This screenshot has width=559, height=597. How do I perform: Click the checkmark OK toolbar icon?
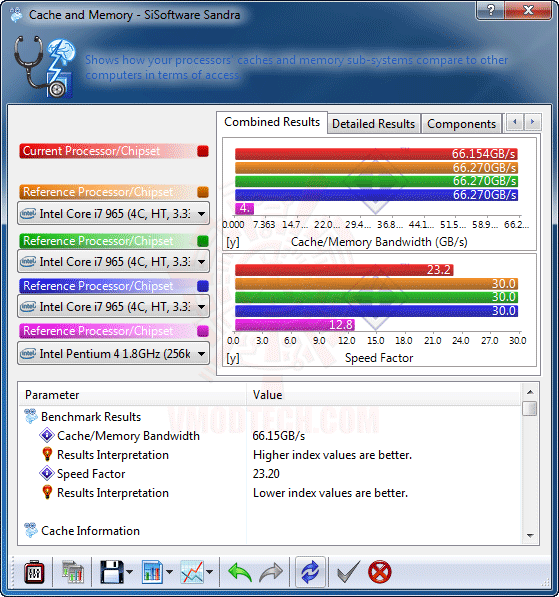click(348, 572)
